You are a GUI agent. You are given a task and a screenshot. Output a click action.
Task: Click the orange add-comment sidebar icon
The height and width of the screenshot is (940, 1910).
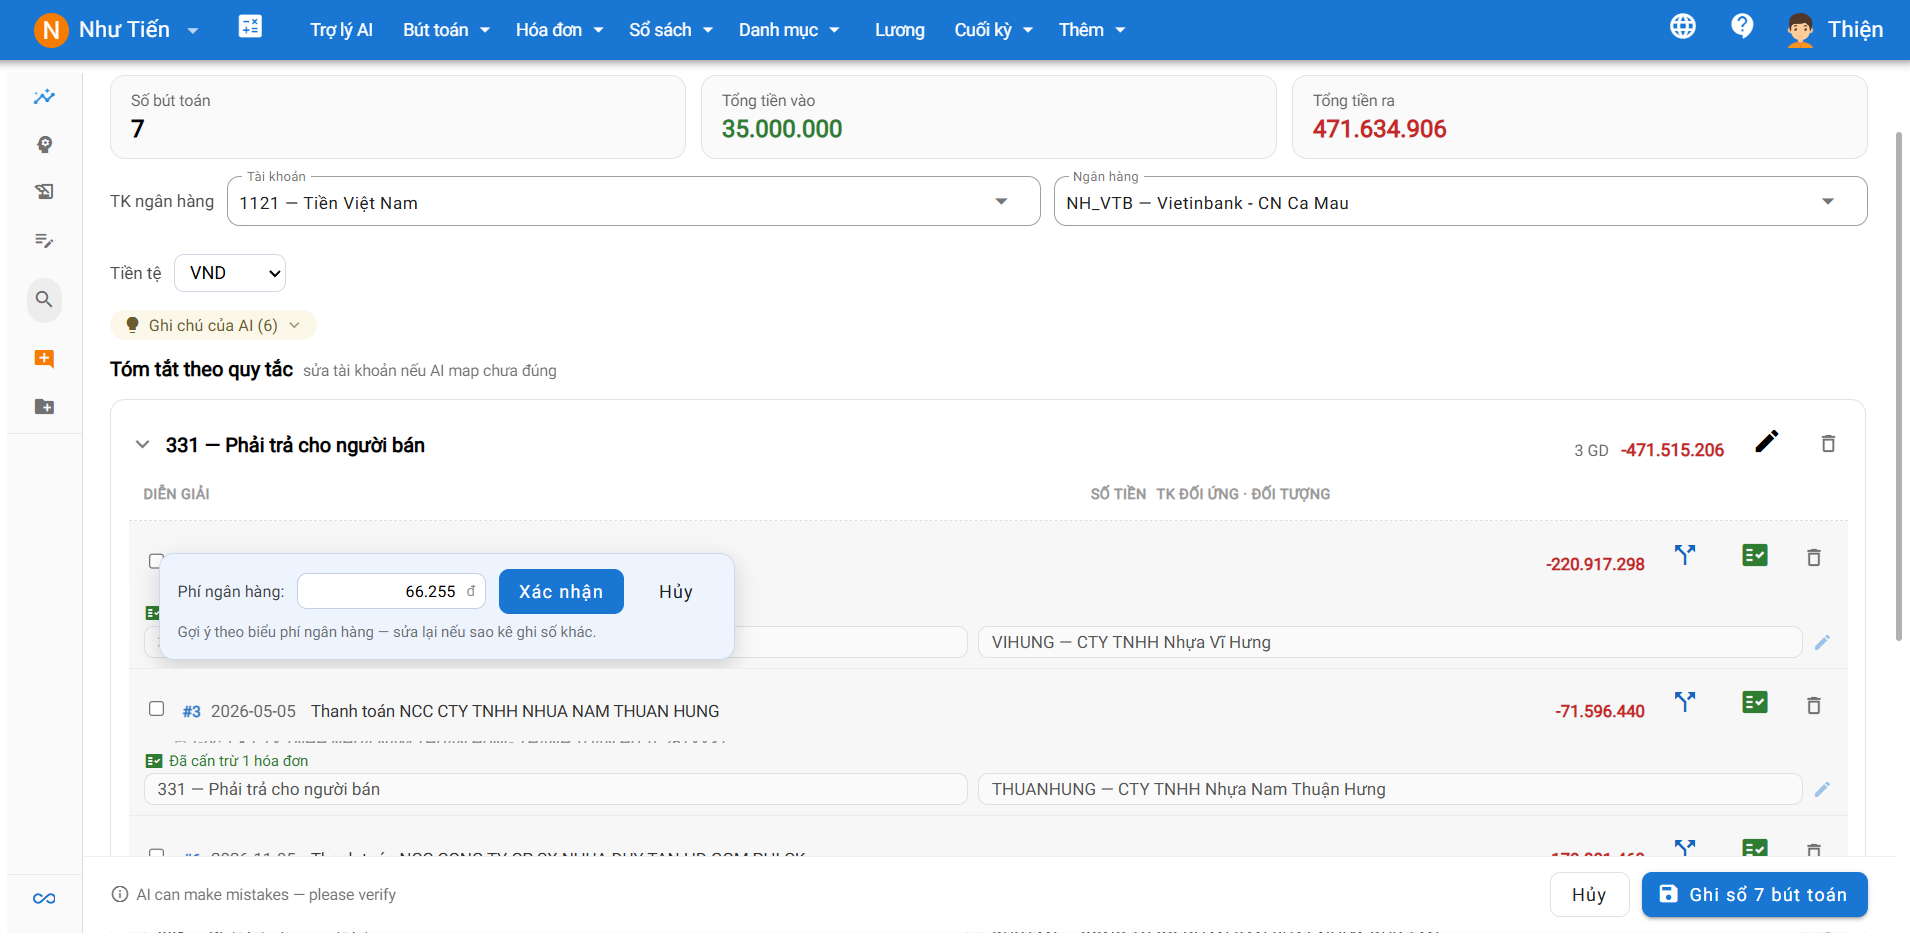44,358
